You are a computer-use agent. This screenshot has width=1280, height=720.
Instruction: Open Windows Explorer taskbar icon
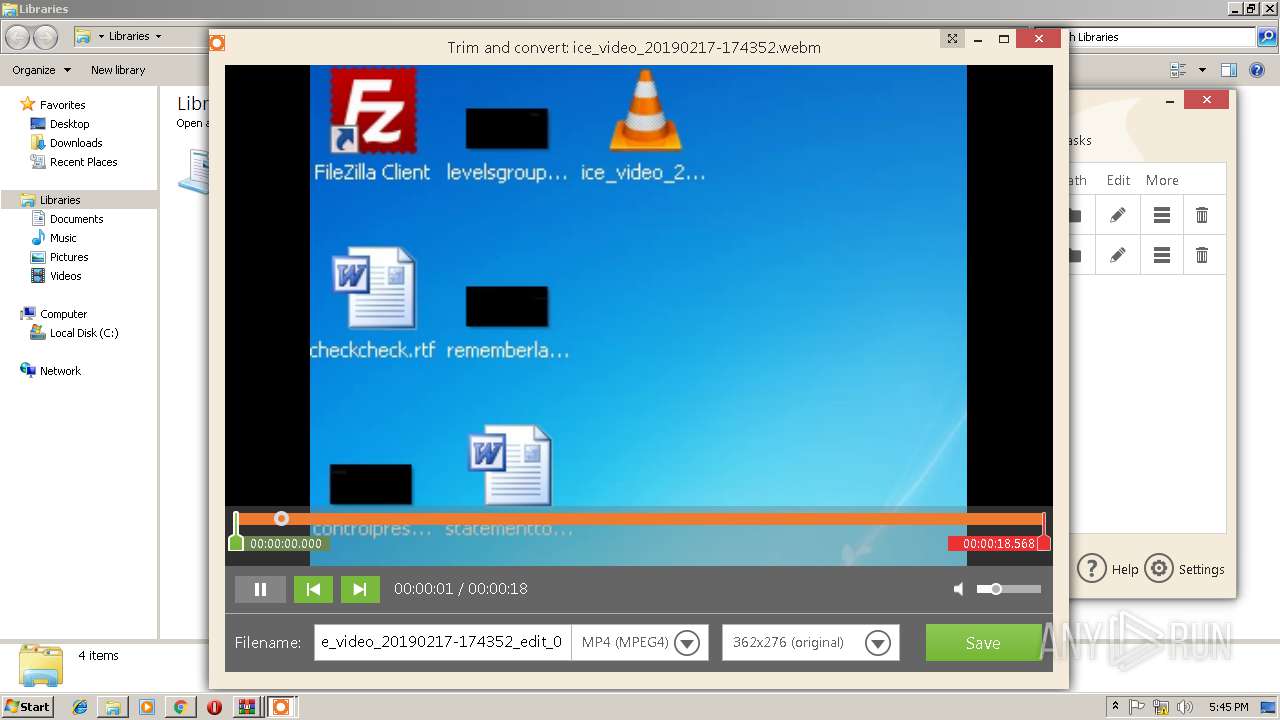[x=113, y=707]
